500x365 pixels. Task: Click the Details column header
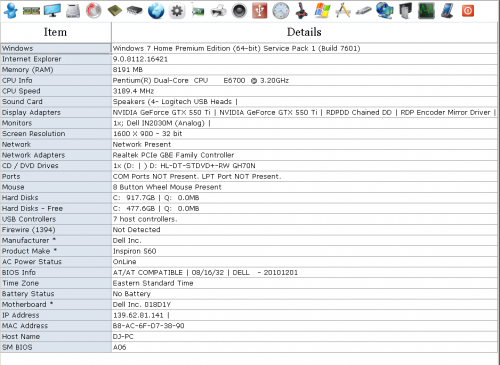pyautogui.click(x=304, y=32)
